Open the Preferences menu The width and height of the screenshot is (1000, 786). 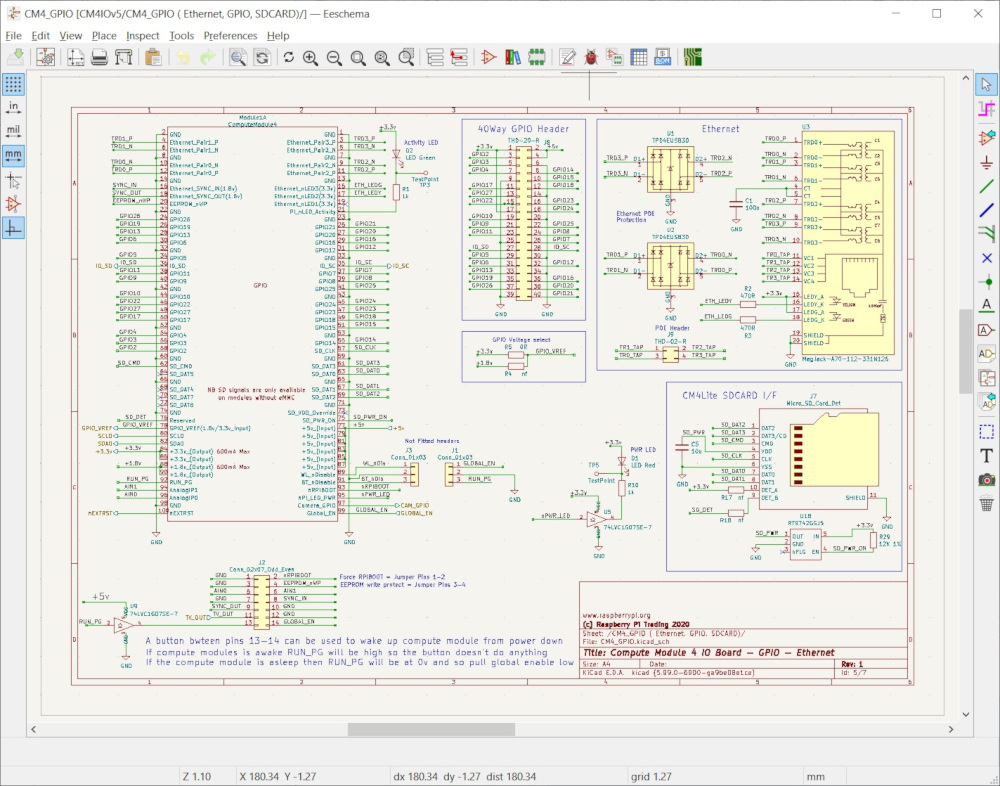[x=230, y=35]
